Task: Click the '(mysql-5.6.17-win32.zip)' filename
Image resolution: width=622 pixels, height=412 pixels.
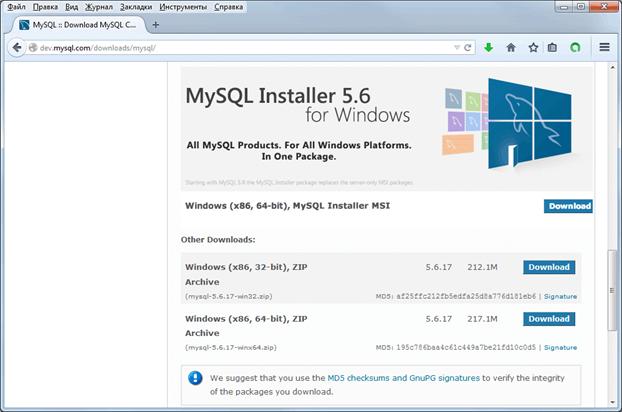Action: pyautogui.click(x=229, y=296)
